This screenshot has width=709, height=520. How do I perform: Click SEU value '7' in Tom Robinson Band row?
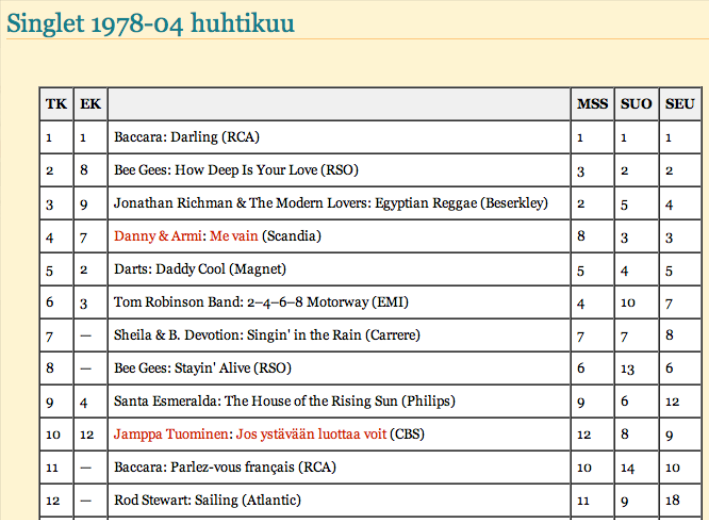click(x=669, y=303)
